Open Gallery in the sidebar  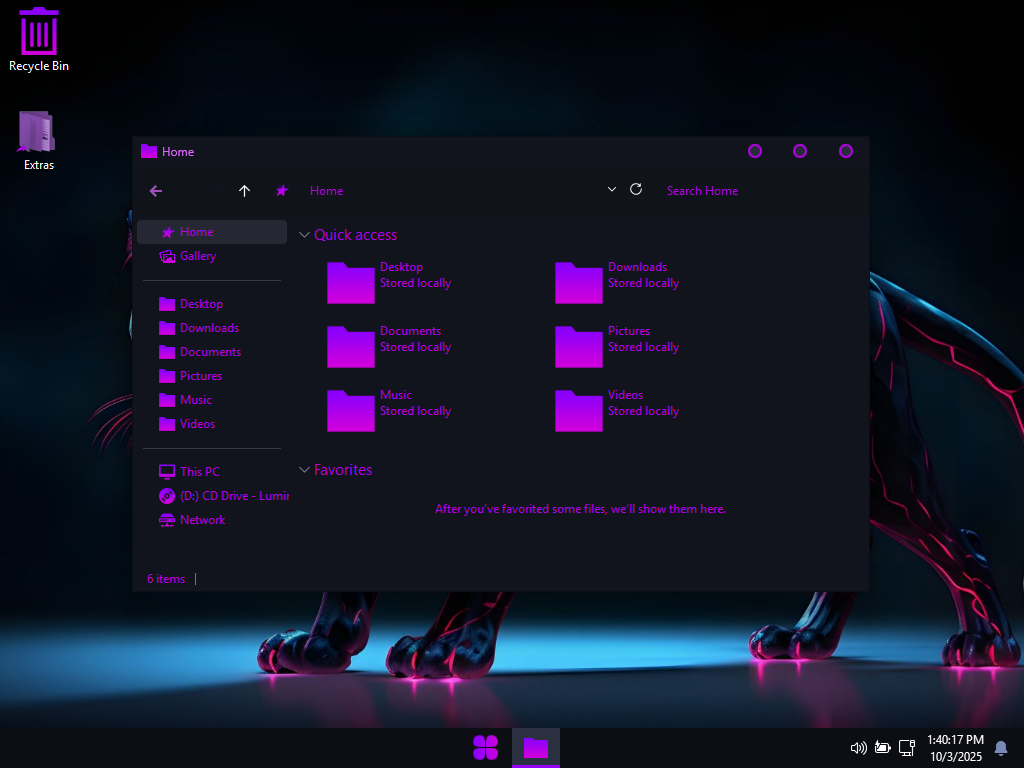pos(212,256)
